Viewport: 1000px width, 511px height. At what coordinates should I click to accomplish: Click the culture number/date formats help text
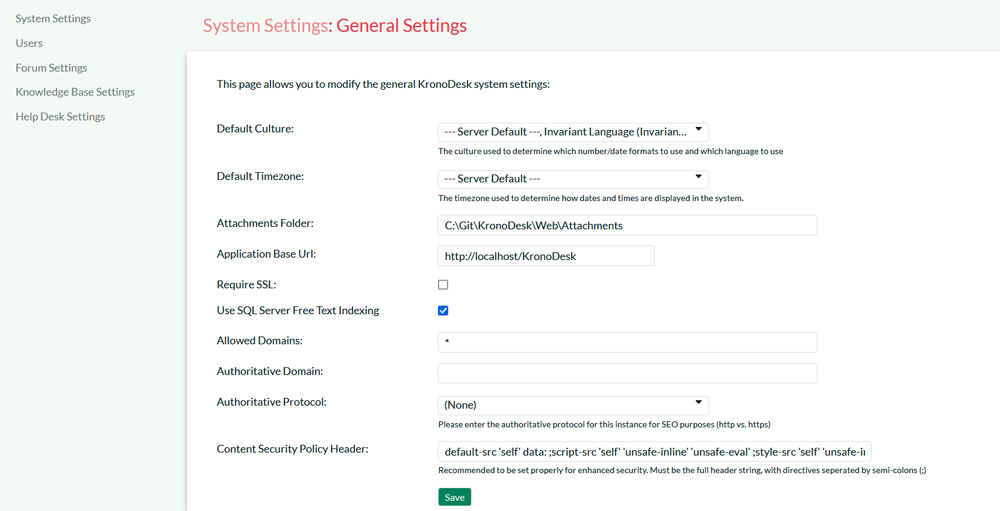click(x=610, y=152)
